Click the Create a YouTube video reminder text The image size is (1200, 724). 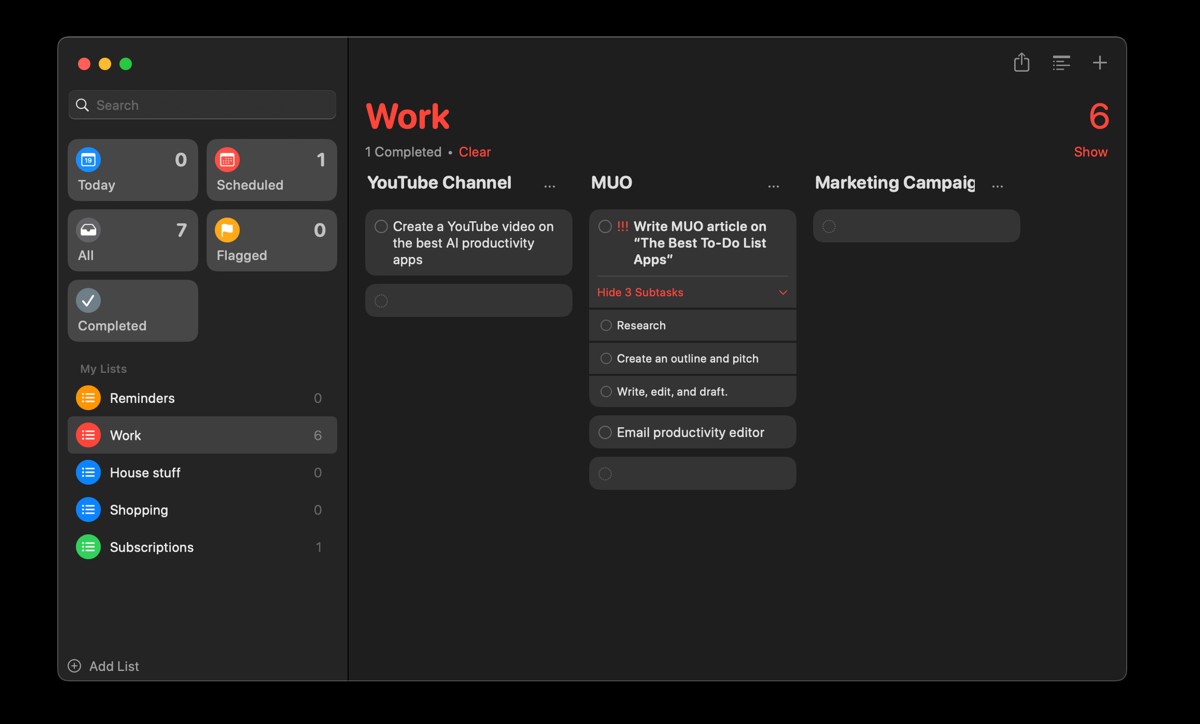coord(473,243)
